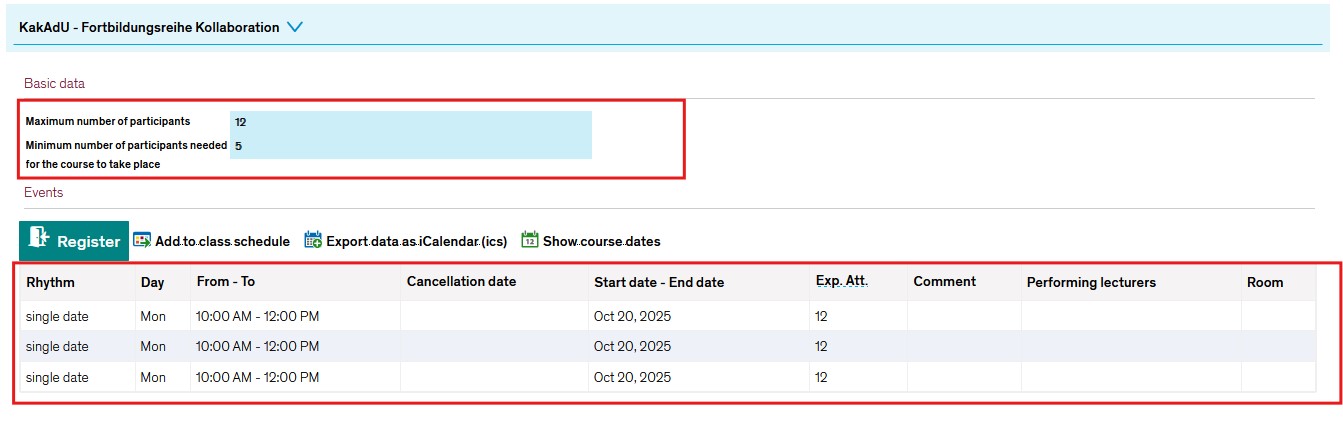Click the From - To column header
This screenshot has width=1343, height=422.
tap(226, 282)
